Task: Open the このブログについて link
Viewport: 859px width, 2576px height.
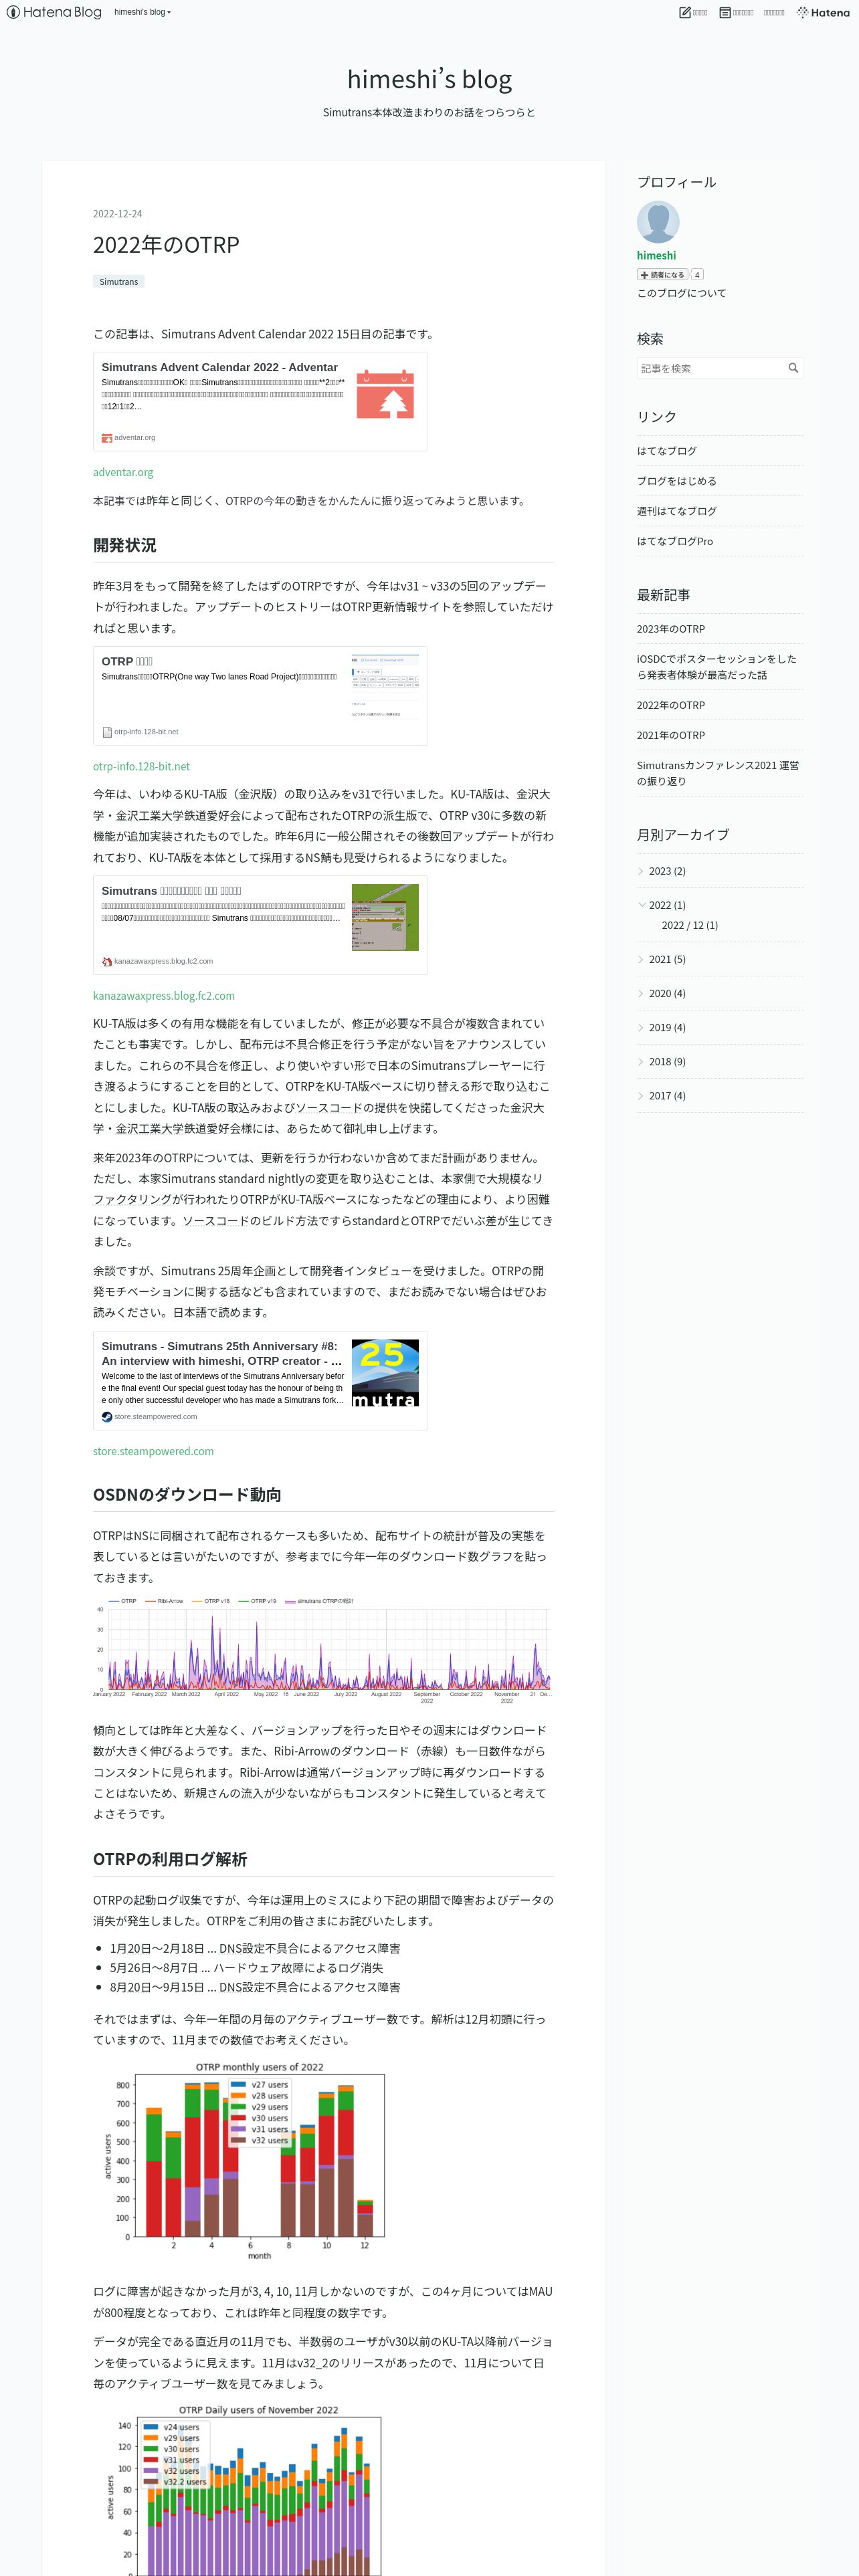Action: point(682,294)
